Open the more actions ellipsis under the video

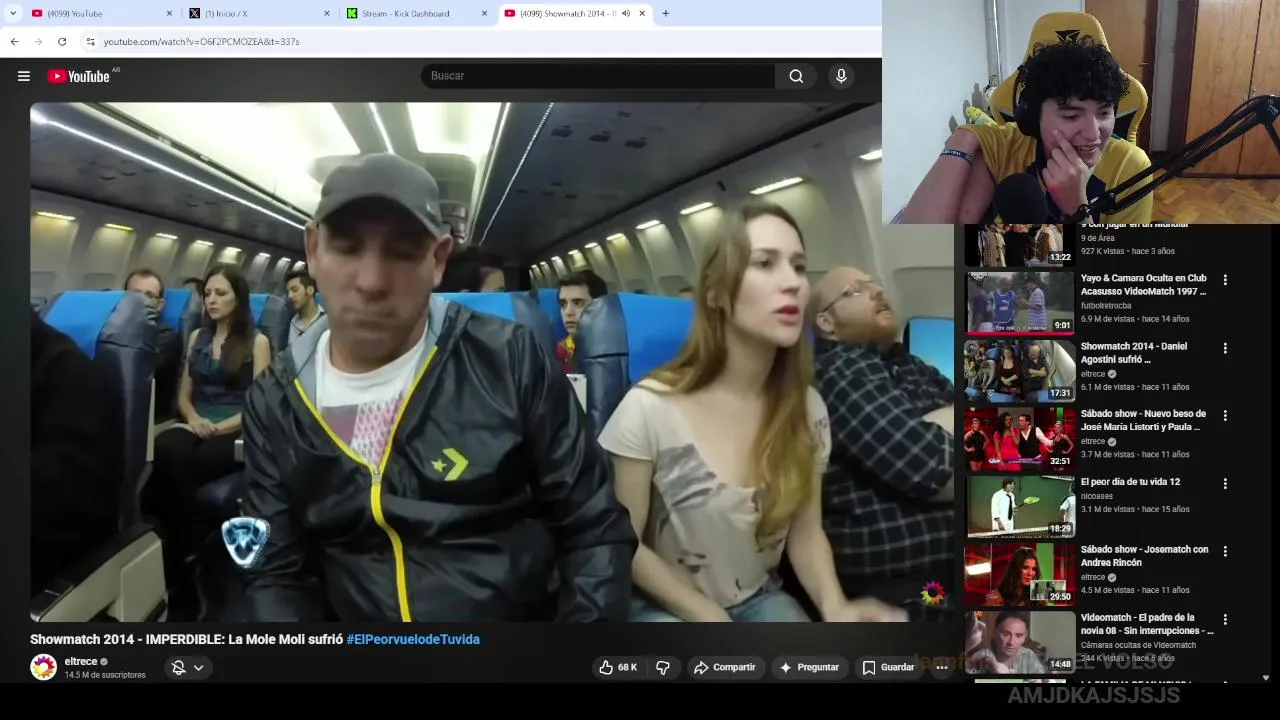(x=941, y=667)
